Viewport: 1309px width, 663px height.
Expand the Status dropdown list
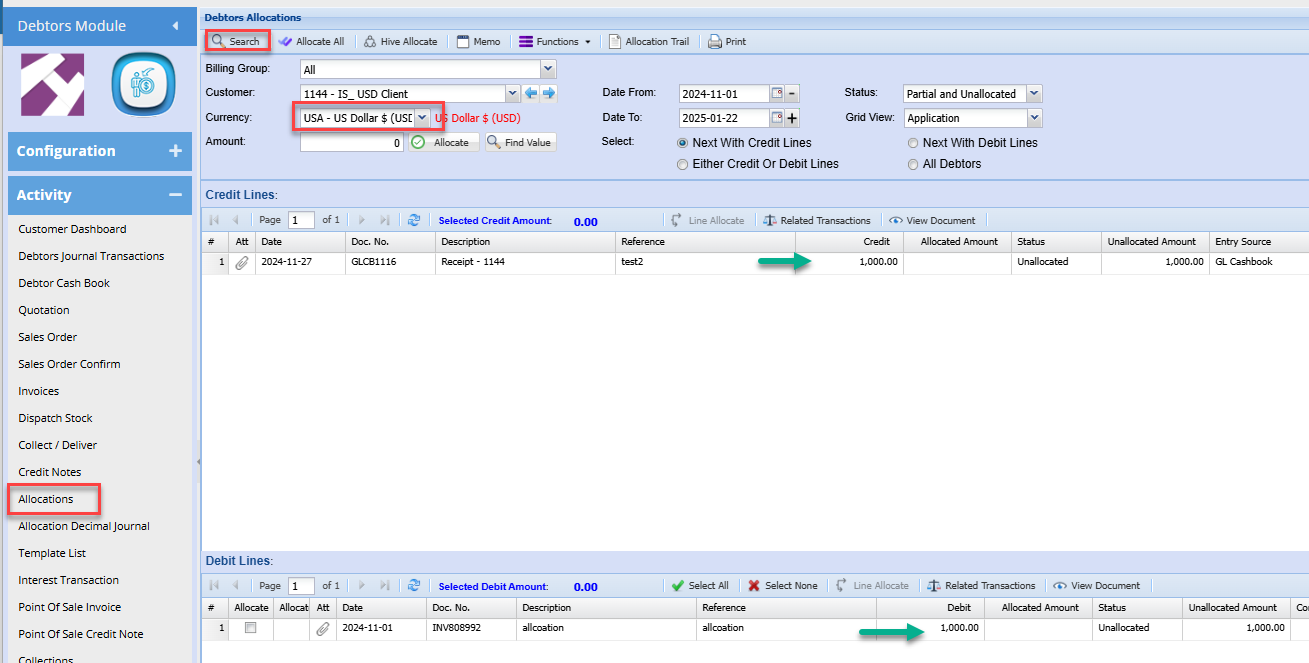click(x=1034, y=94)
